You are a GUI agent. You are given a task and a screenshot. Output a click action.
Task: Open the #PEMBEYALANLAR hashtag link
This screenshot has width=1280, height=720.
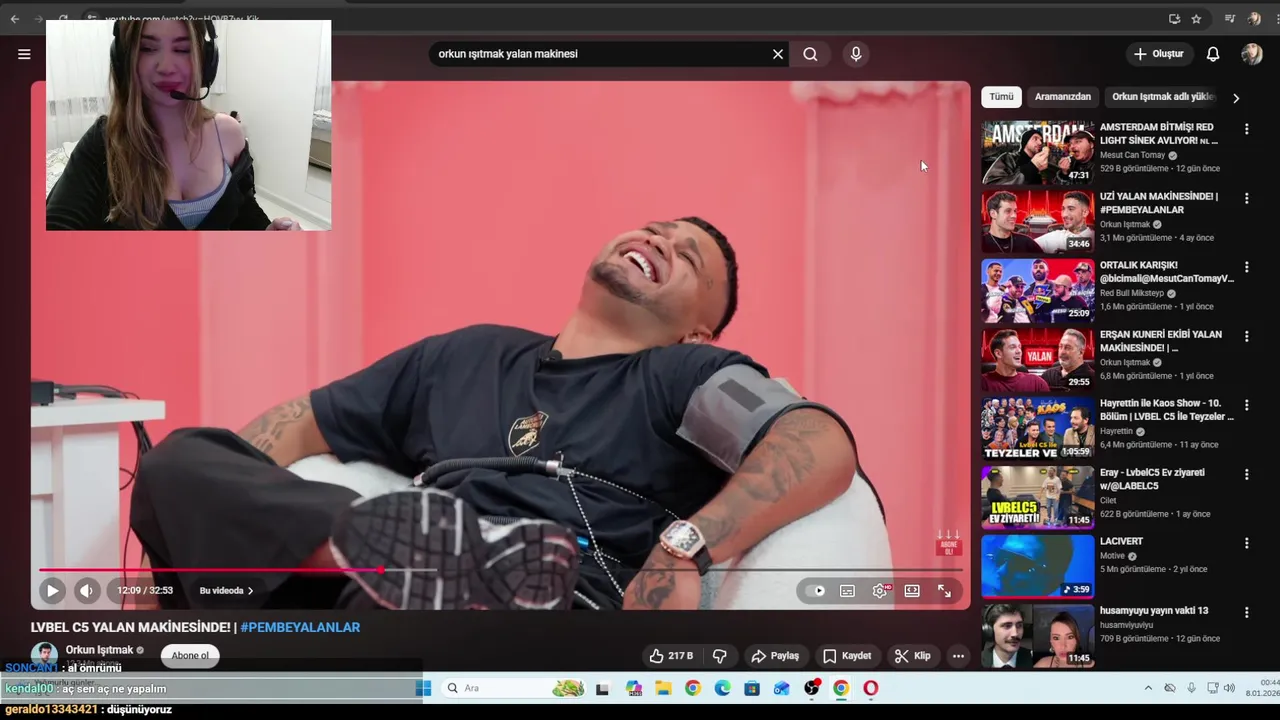pyautogui.click(x=300, y=627)
